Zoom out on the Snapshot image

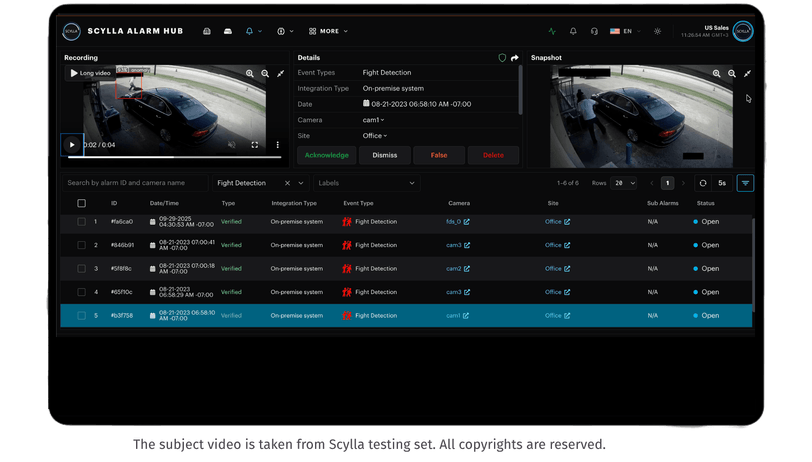[732, 74]
